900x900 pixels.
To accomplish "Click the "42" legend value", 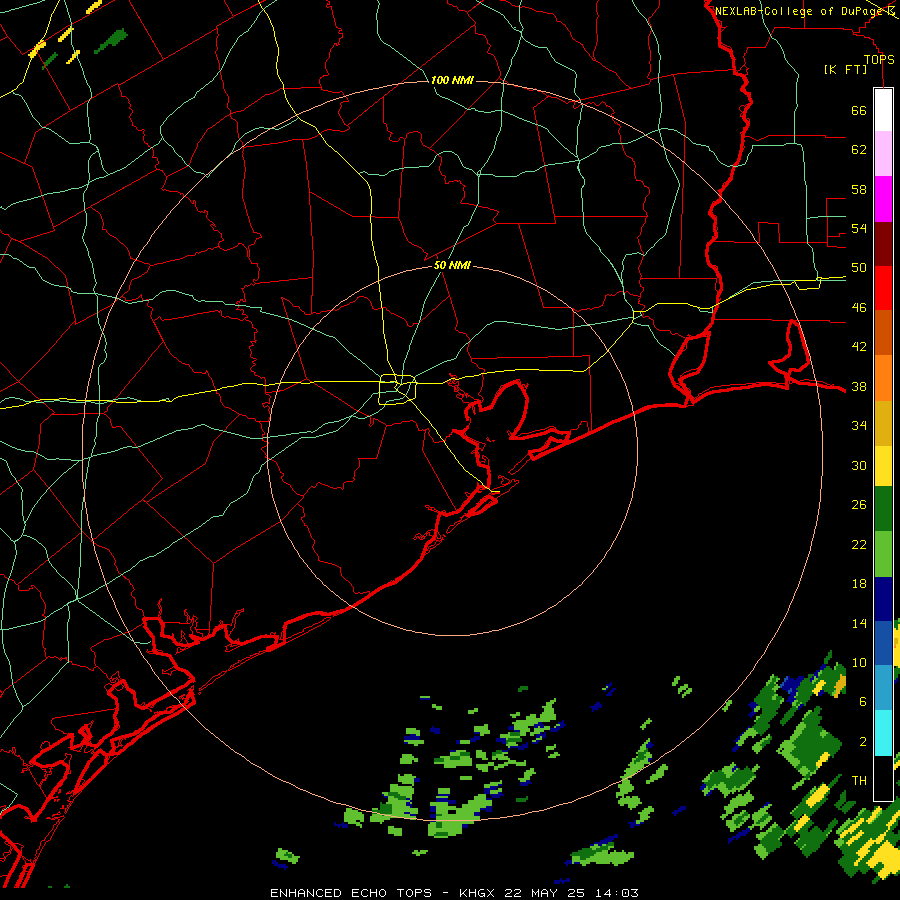I will click(859, 347).
